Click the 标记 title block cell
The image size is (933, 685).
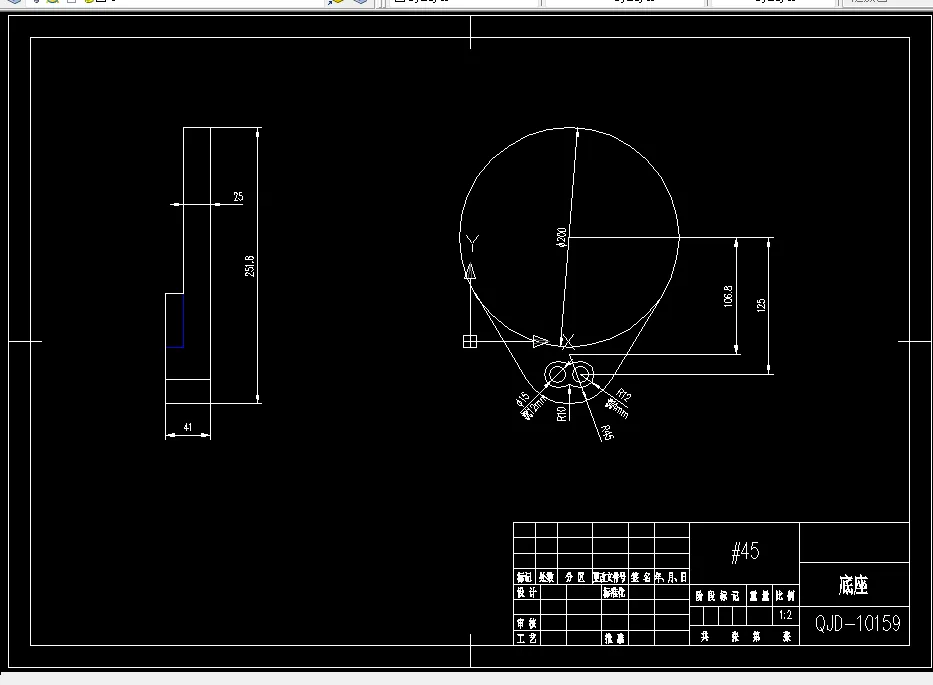pos(524,577)
